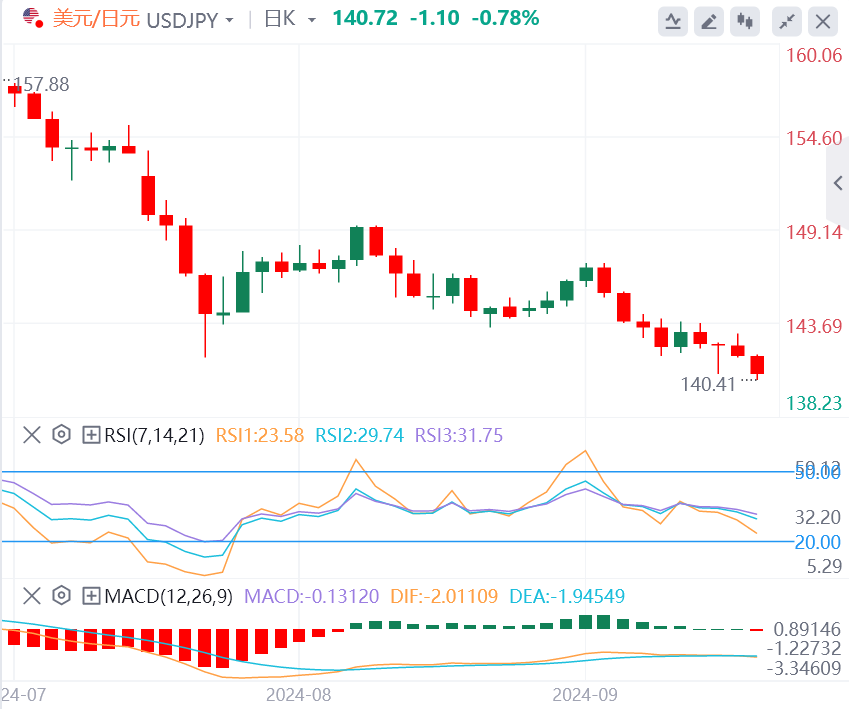Close the USDJPY chart panel
The image size is (849, 709).
tap(823, 22)
